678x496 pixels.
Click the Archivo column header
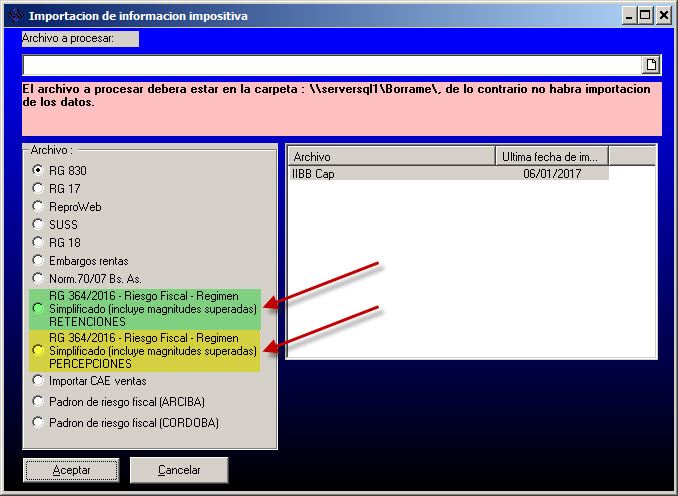click(390, 156)
